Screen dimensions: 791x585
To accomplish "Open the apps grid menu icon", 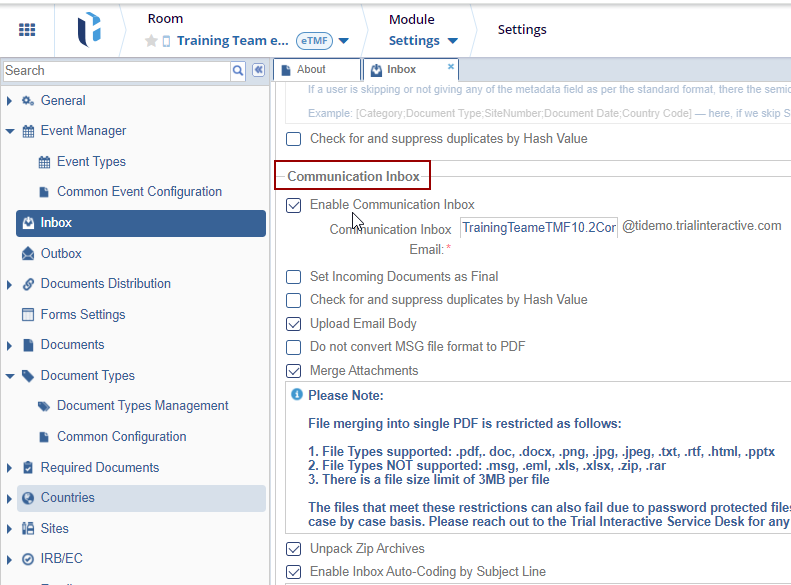I will pyautogui.click(x=28, y=30).
